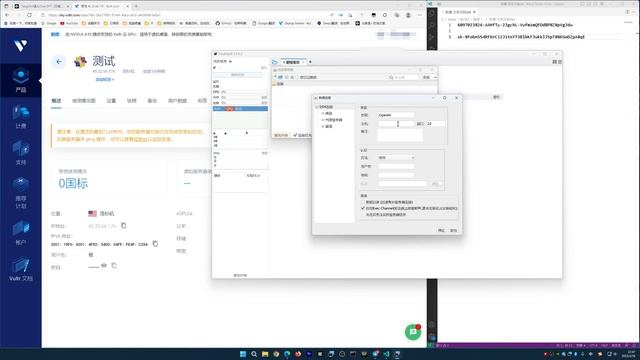The image size is (640, 360).
Task: Toggle the checkbox at connection manager bottom bar
Action: click(295, 135)
